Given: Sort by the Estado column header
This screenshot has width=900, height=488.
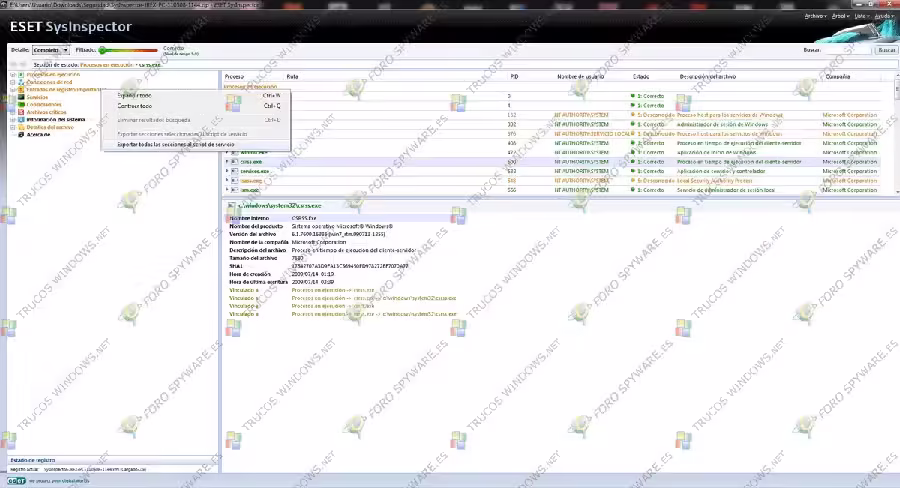Looking at the screenshot, I should 641,76.
